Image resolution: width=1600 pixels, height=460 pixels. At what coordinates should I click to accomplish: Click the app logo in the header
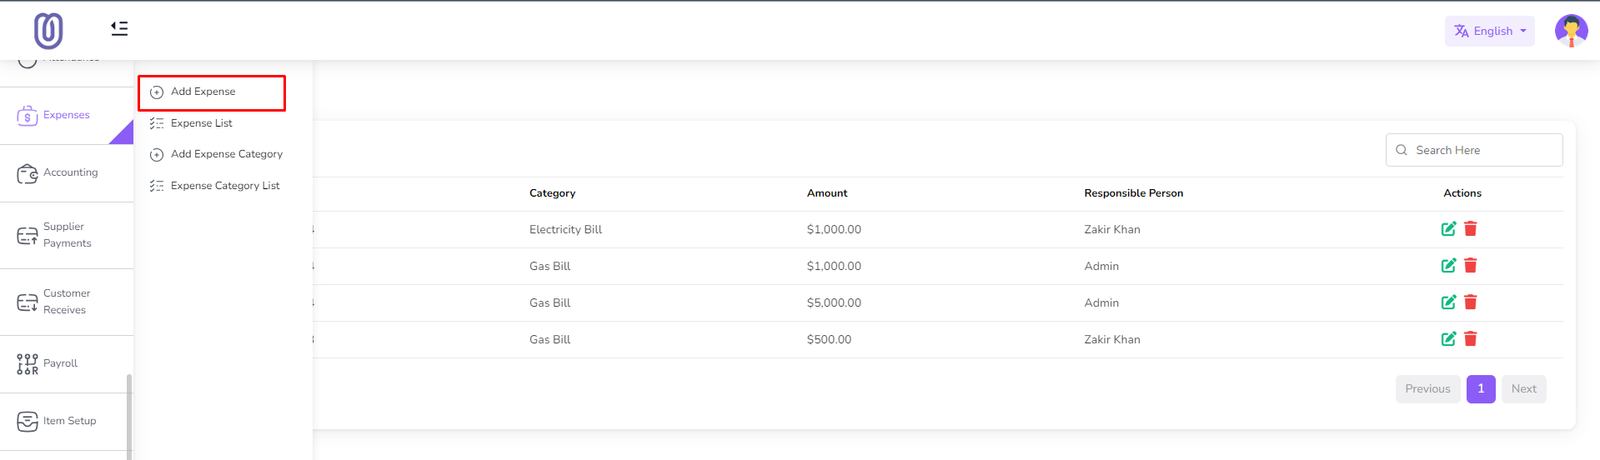[x=48, y=31]
